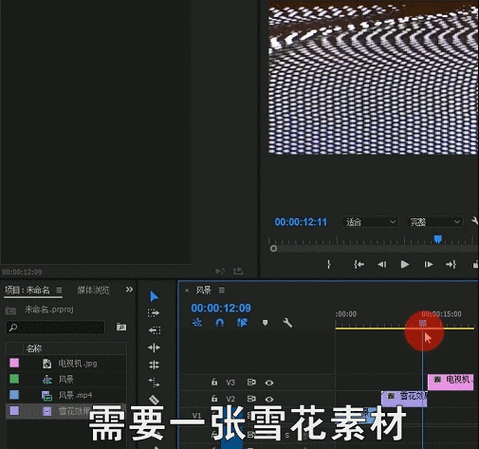Screen dimensions: 479x449
Task: Step forward one frame in program monitor
Action: tap(428, 264)
